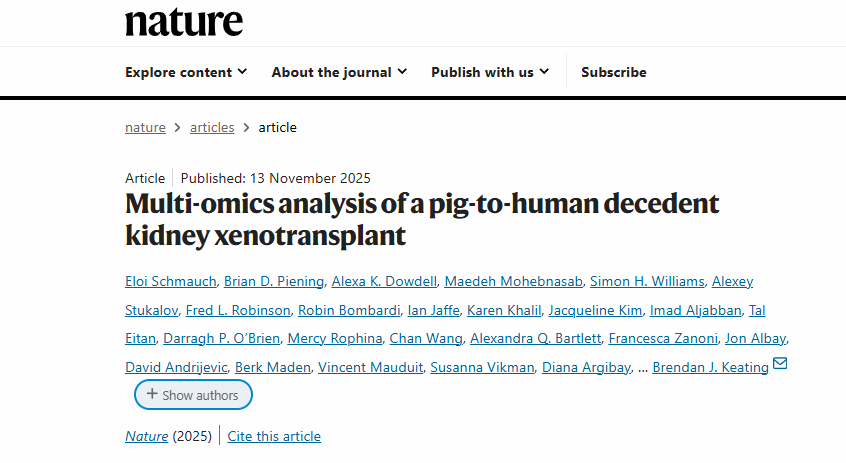This screenshot has width=846, height=463.
Task: Expand the Explore content menu
Action: point(186,72)
